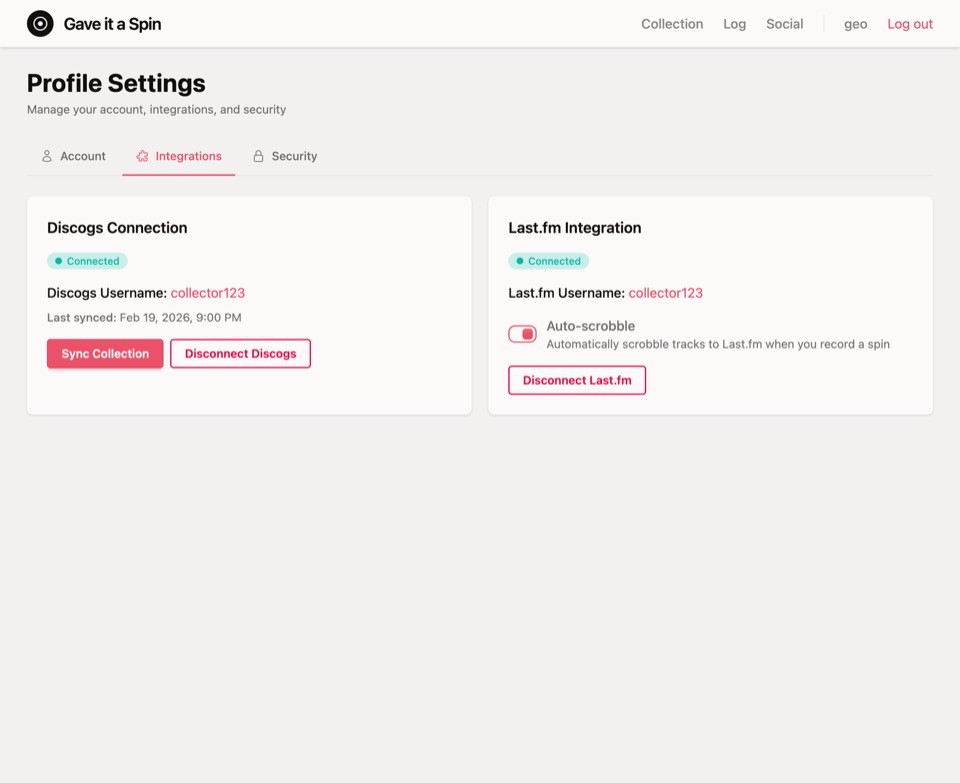
Task: Click the Disconnect Discogs button
Action: pyautogui.click(x=240, y=353)
